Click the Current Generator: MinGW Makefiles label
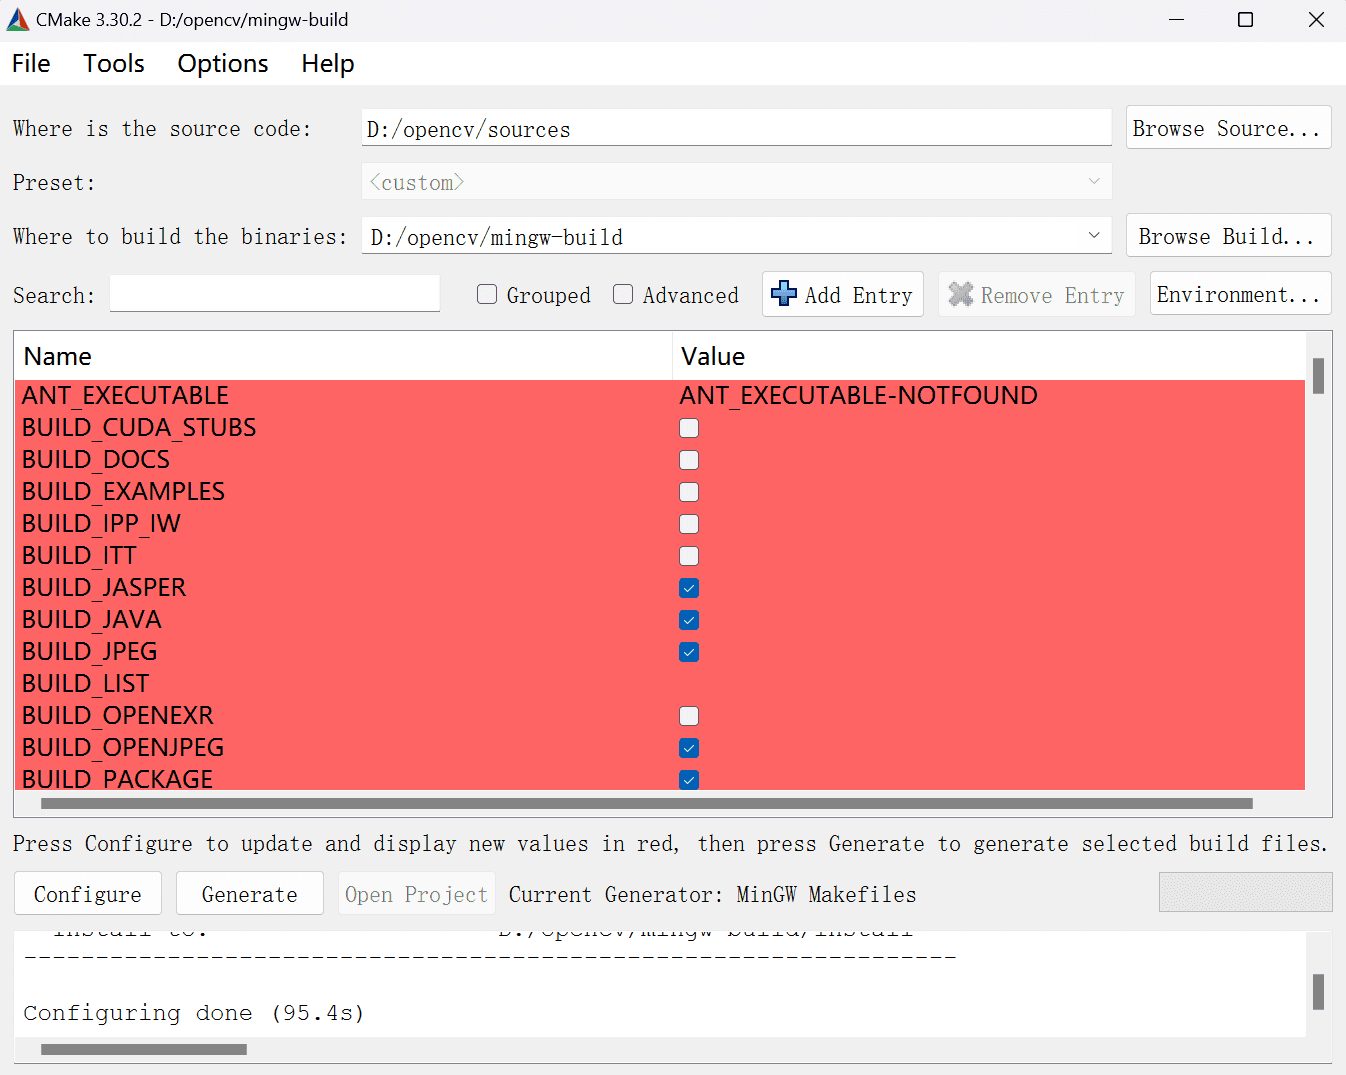1346x1075 pixels. [712, 894]
